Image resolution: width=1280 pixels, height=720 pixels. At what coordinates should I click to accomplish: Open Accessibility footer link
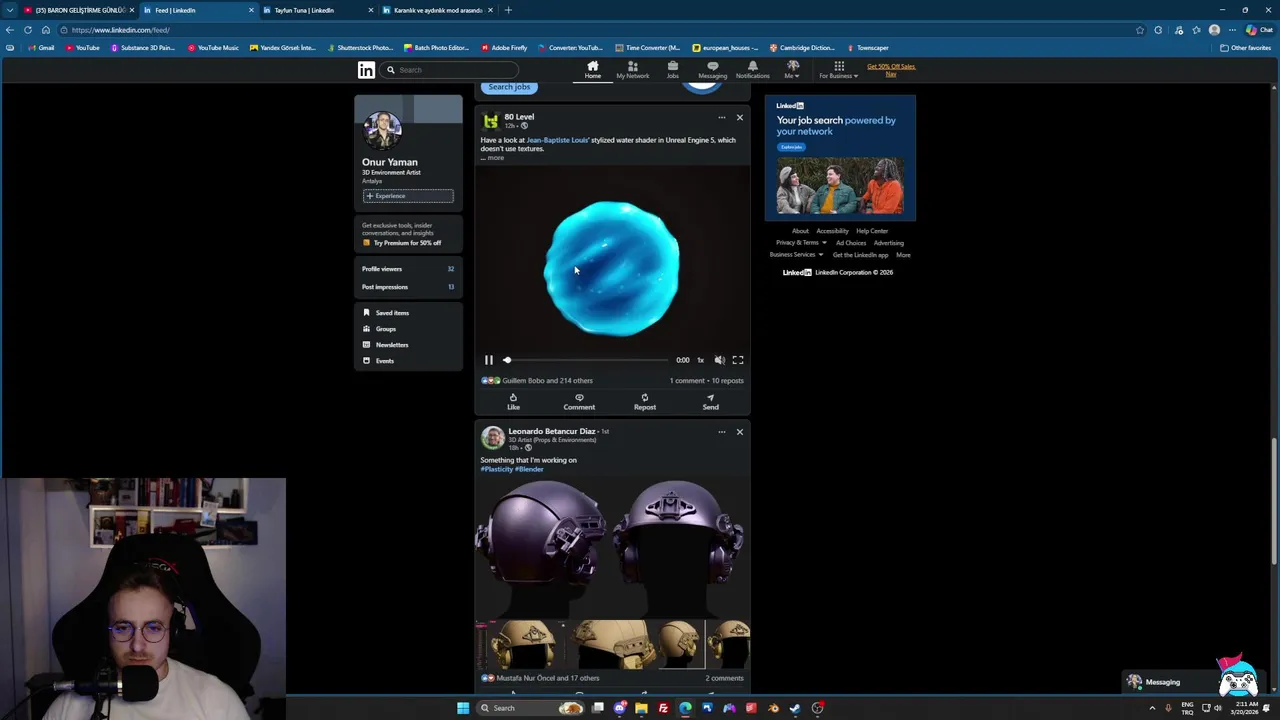tap(832, 231)
